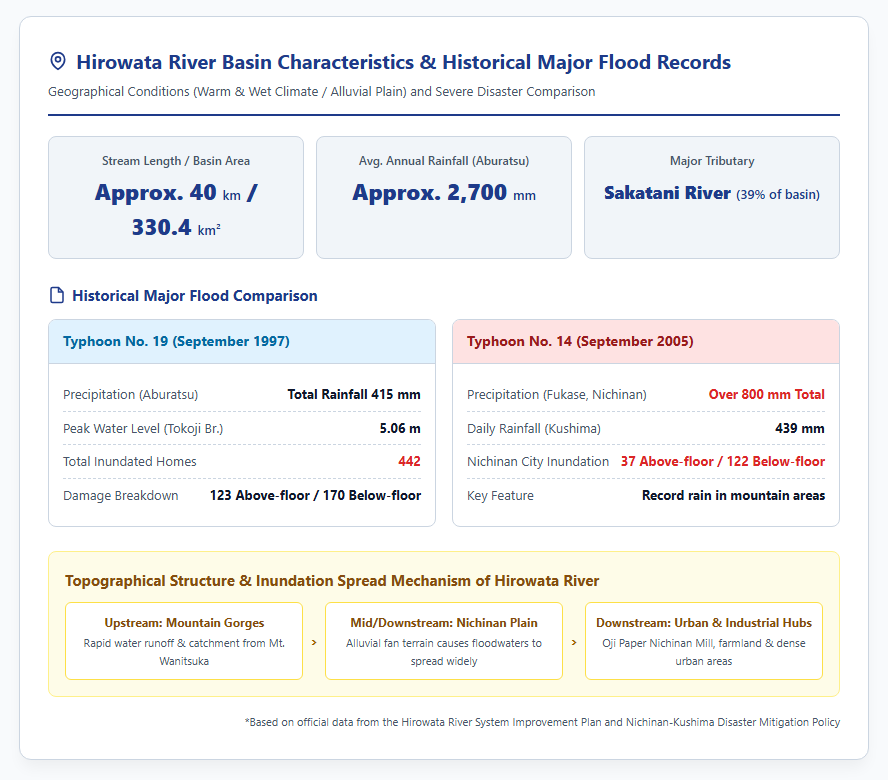The height and width of the screenshot is (780, 888).
Task: Click the (39% of basin) note
Action: tap(778, 194)
